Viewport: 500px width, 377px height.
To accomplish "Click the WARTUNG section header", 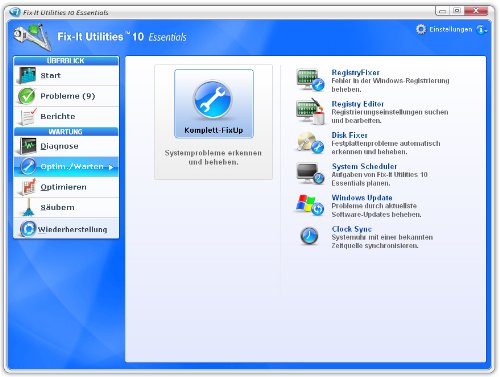I will tap(66, 132).
